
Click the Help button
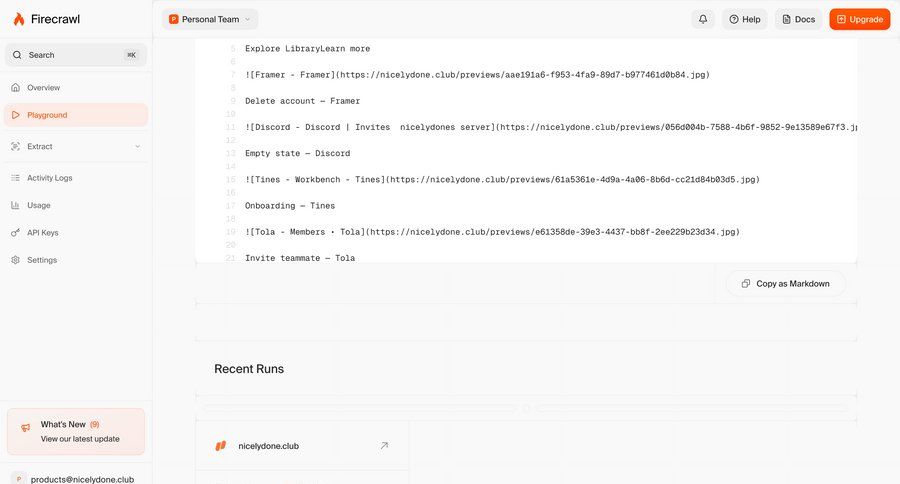[744, 19]
